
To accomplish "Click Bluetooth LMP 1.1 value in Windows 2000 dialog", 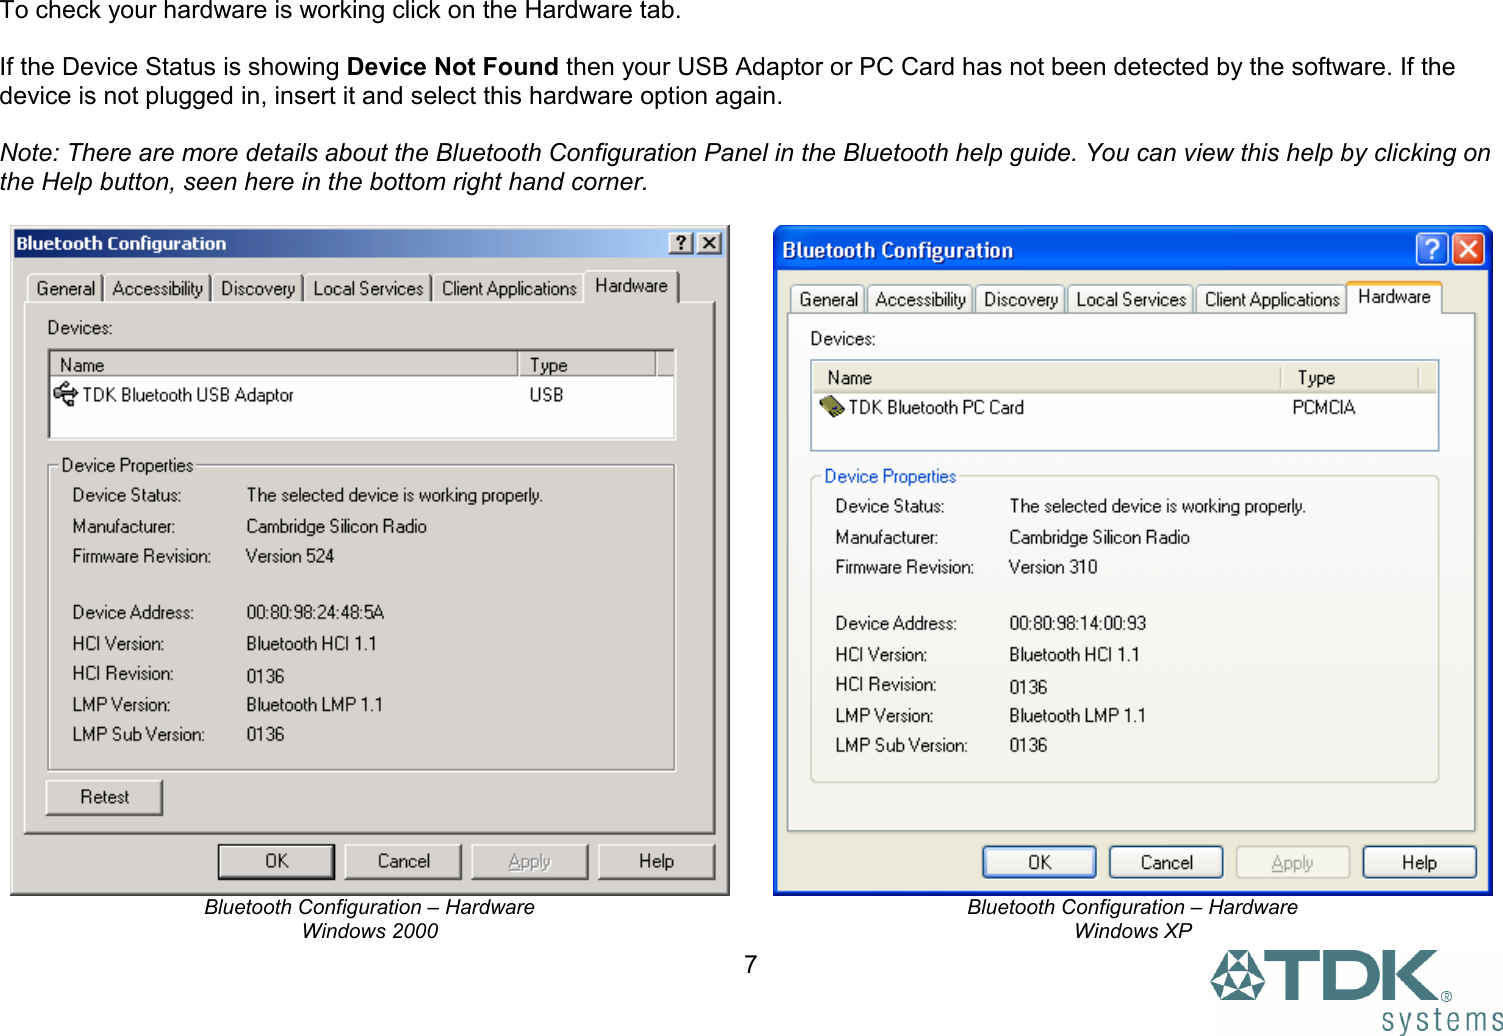I will [x=314, y=704].
